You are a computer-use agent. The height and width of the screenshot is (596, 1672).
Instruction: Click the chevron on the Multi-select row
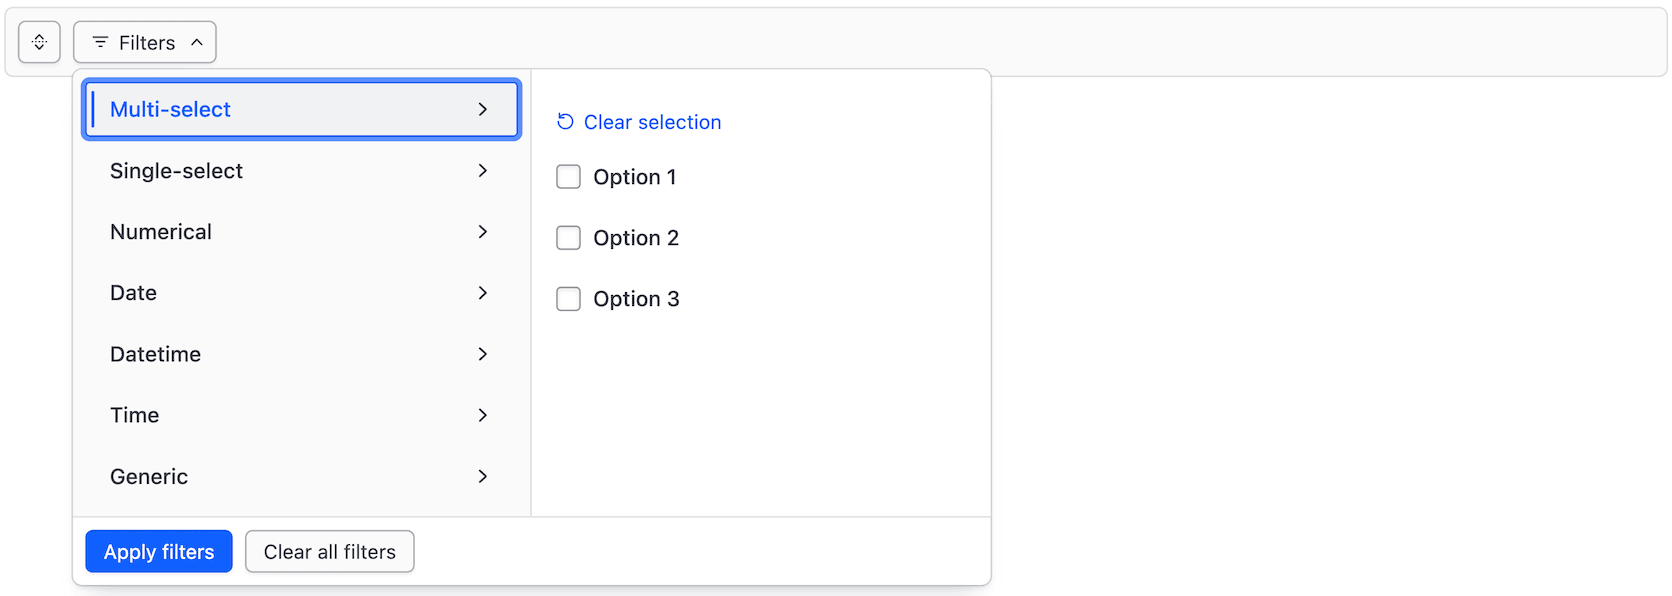(x=483, y=110)
